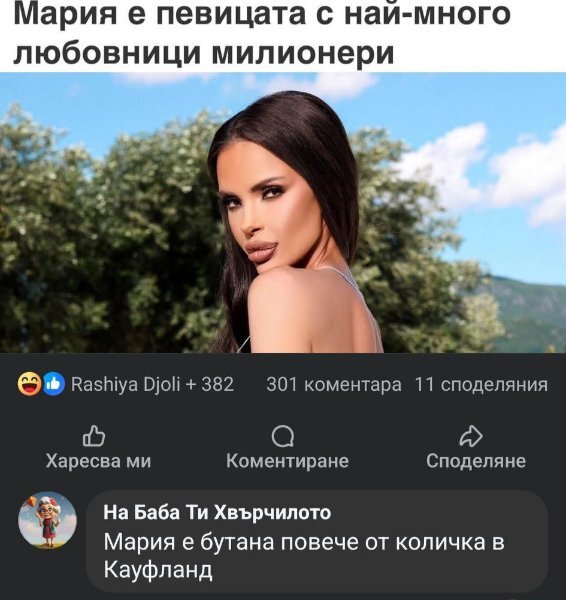
Task: Open the На Баба Ти Хвърчилото profile name
Action: (x=217, y=512)
